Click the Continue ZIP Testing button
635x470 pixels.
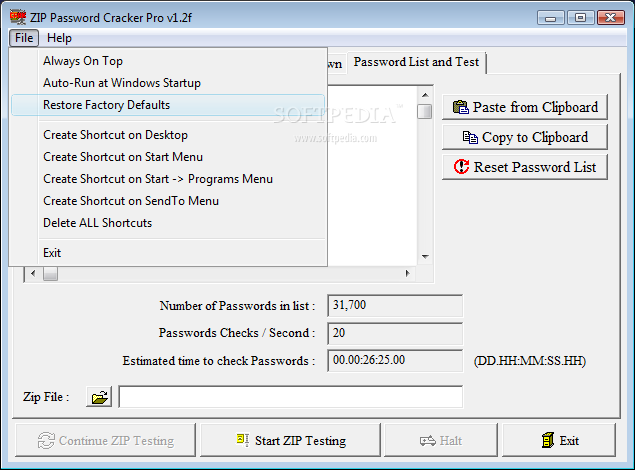106,440
